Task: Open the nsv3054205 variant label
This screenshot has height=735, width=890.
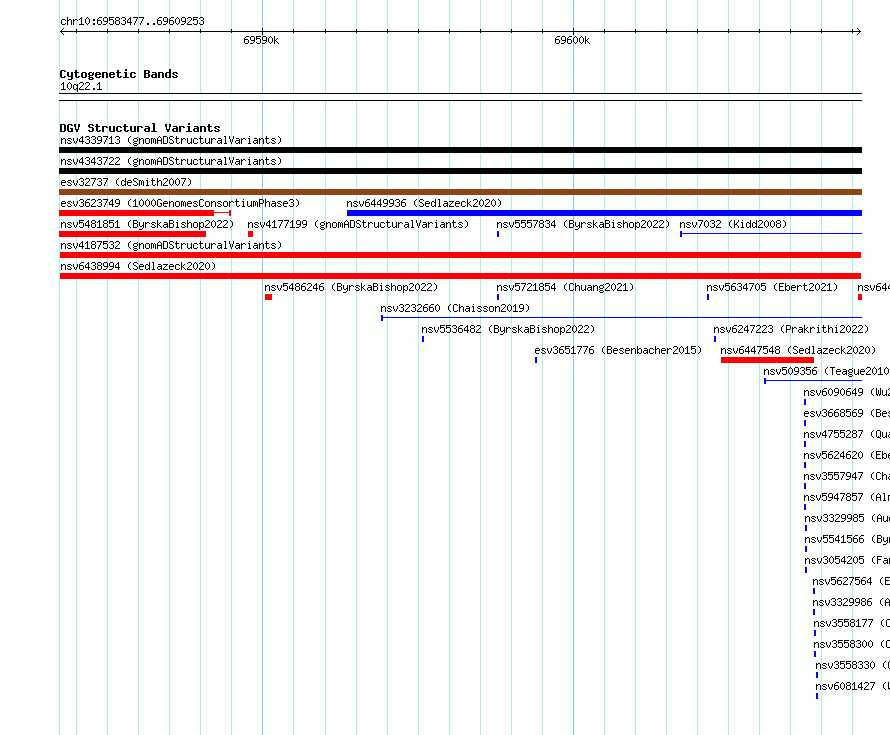Action: [x=847, y=560]
